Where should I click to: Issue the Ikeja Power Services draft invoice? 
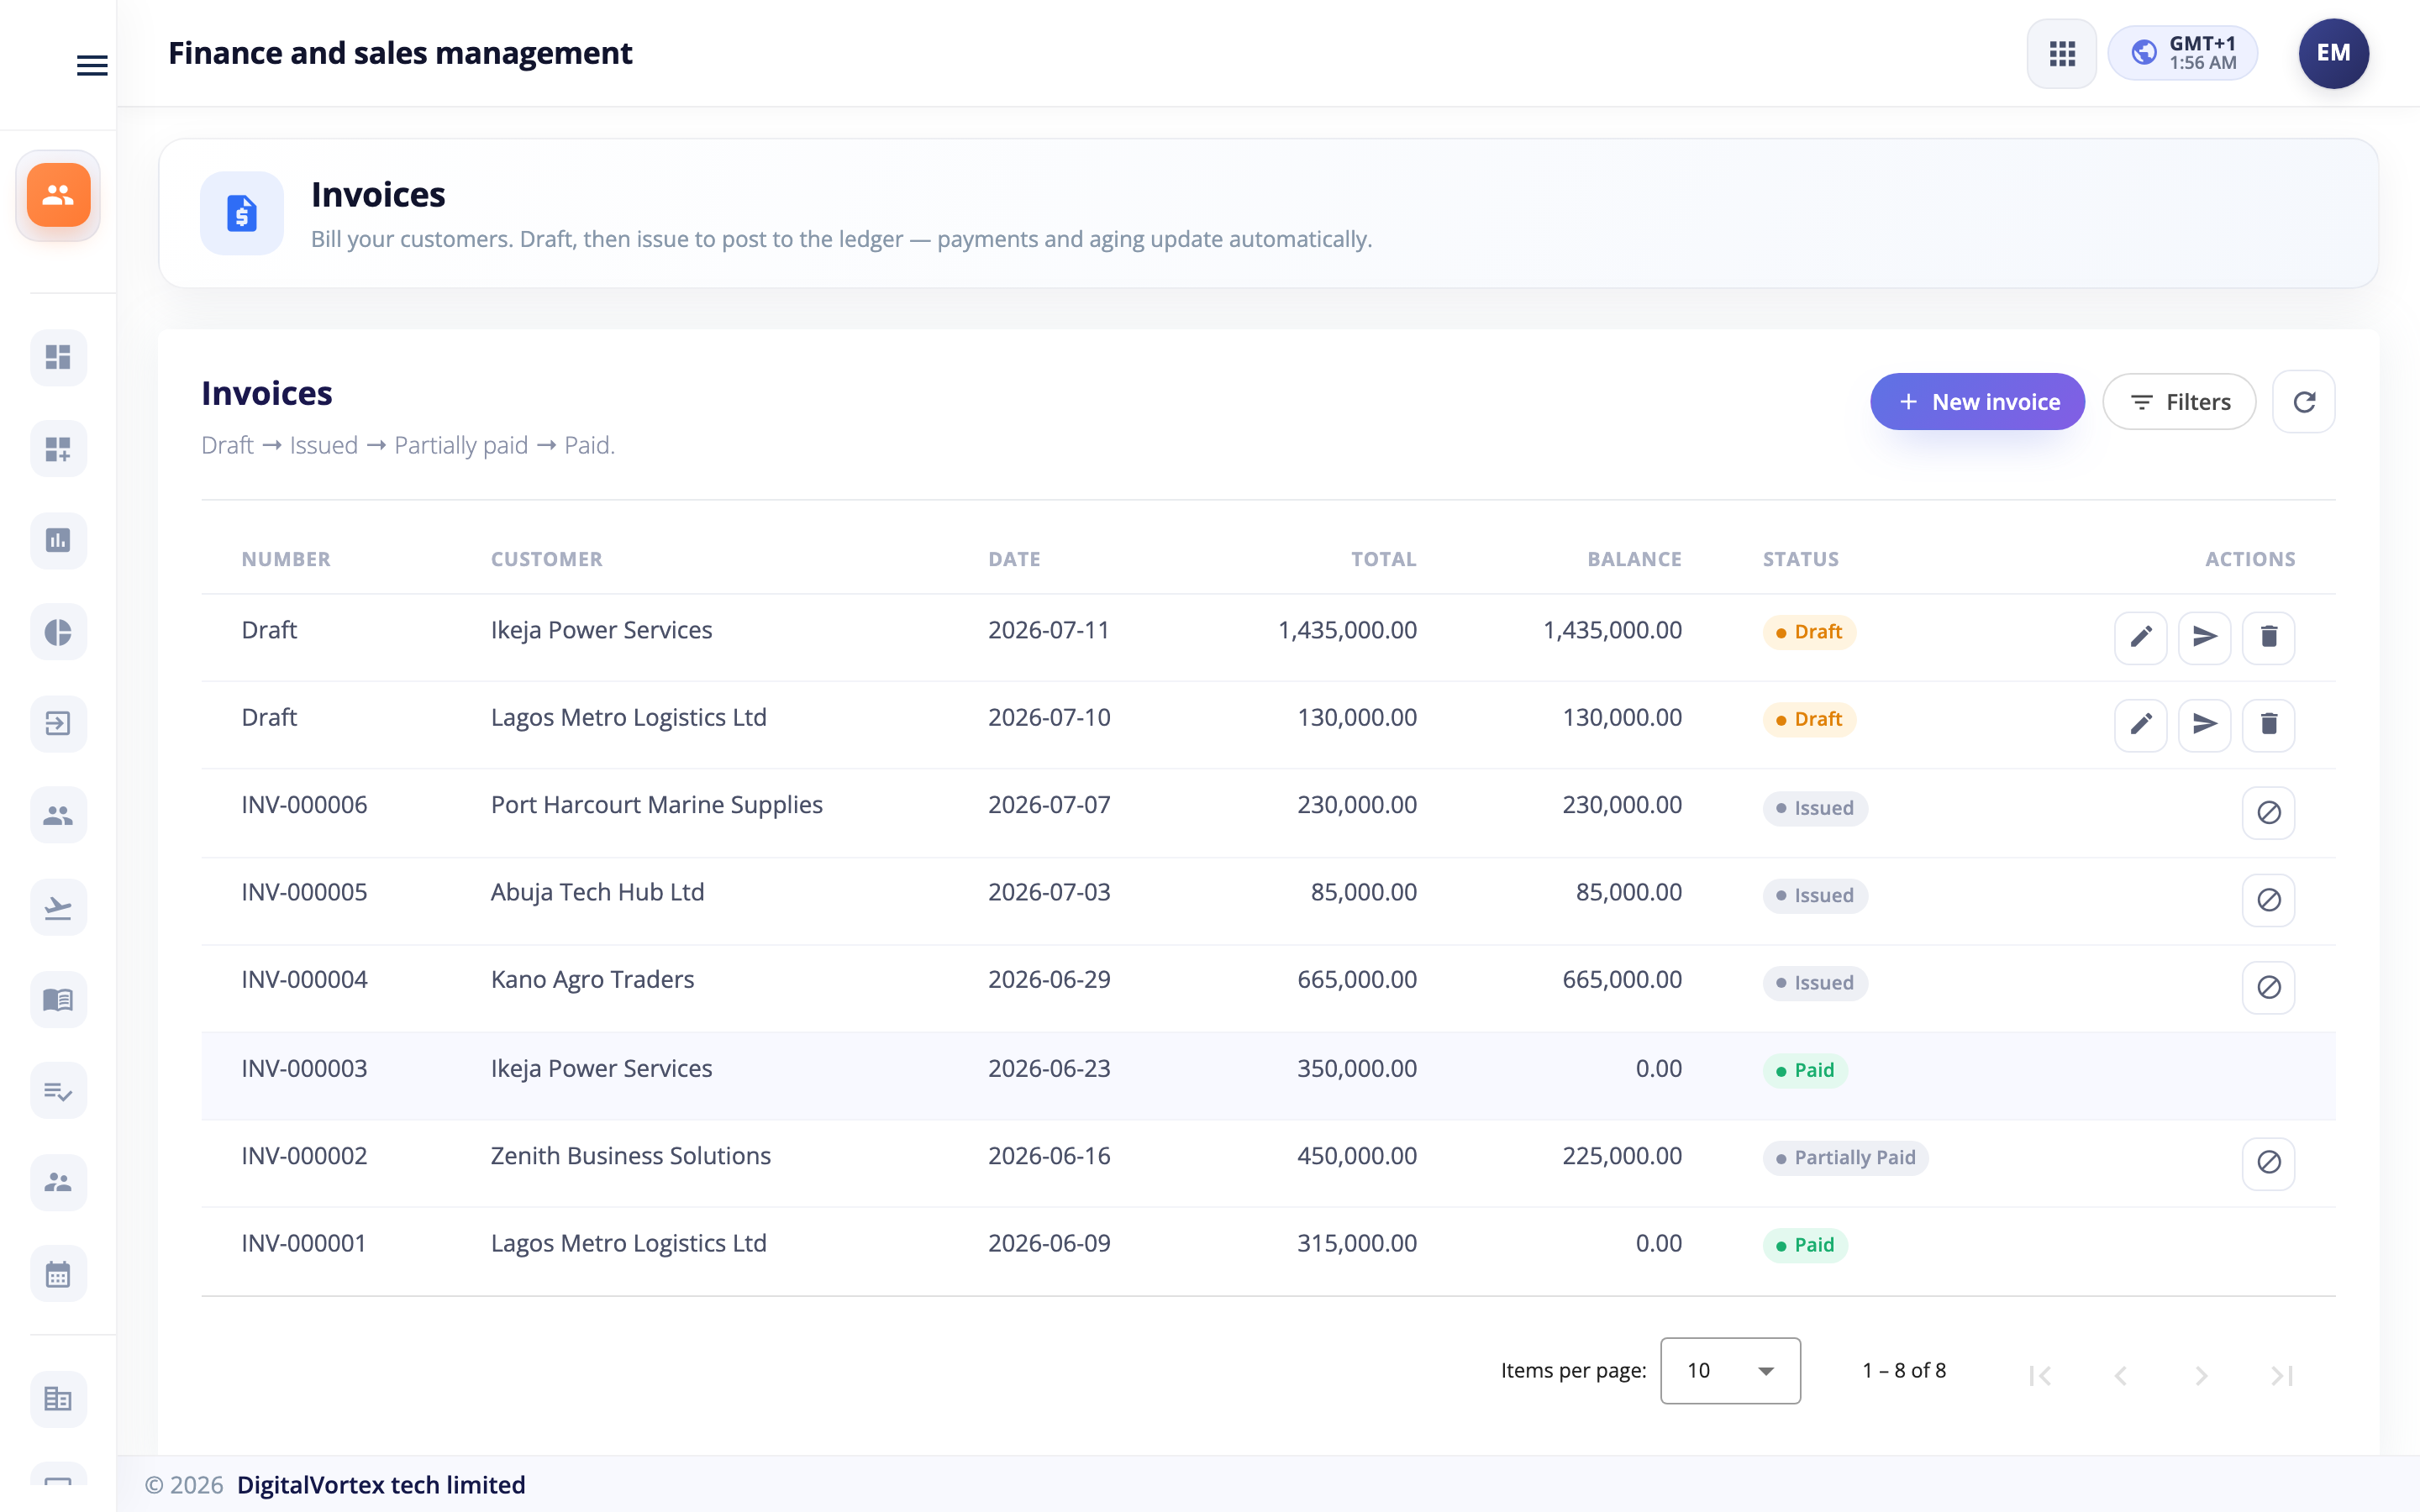2204,637
